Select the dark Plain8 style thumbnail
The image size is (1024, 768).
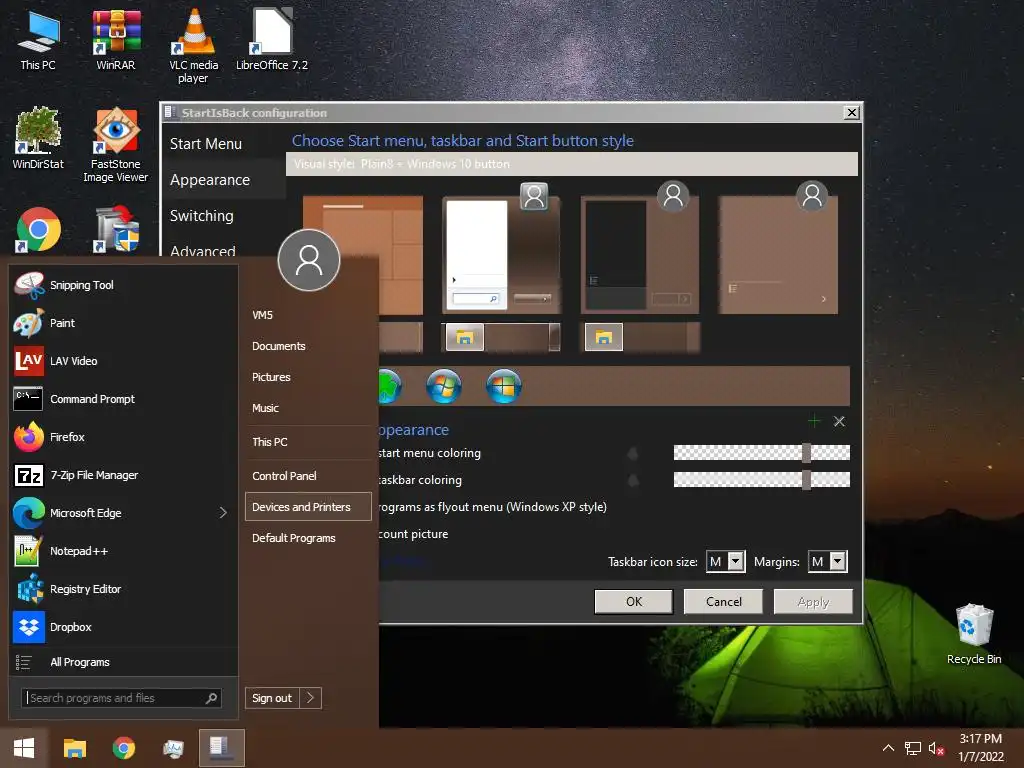pyautogui.click(x=640, y=255)
